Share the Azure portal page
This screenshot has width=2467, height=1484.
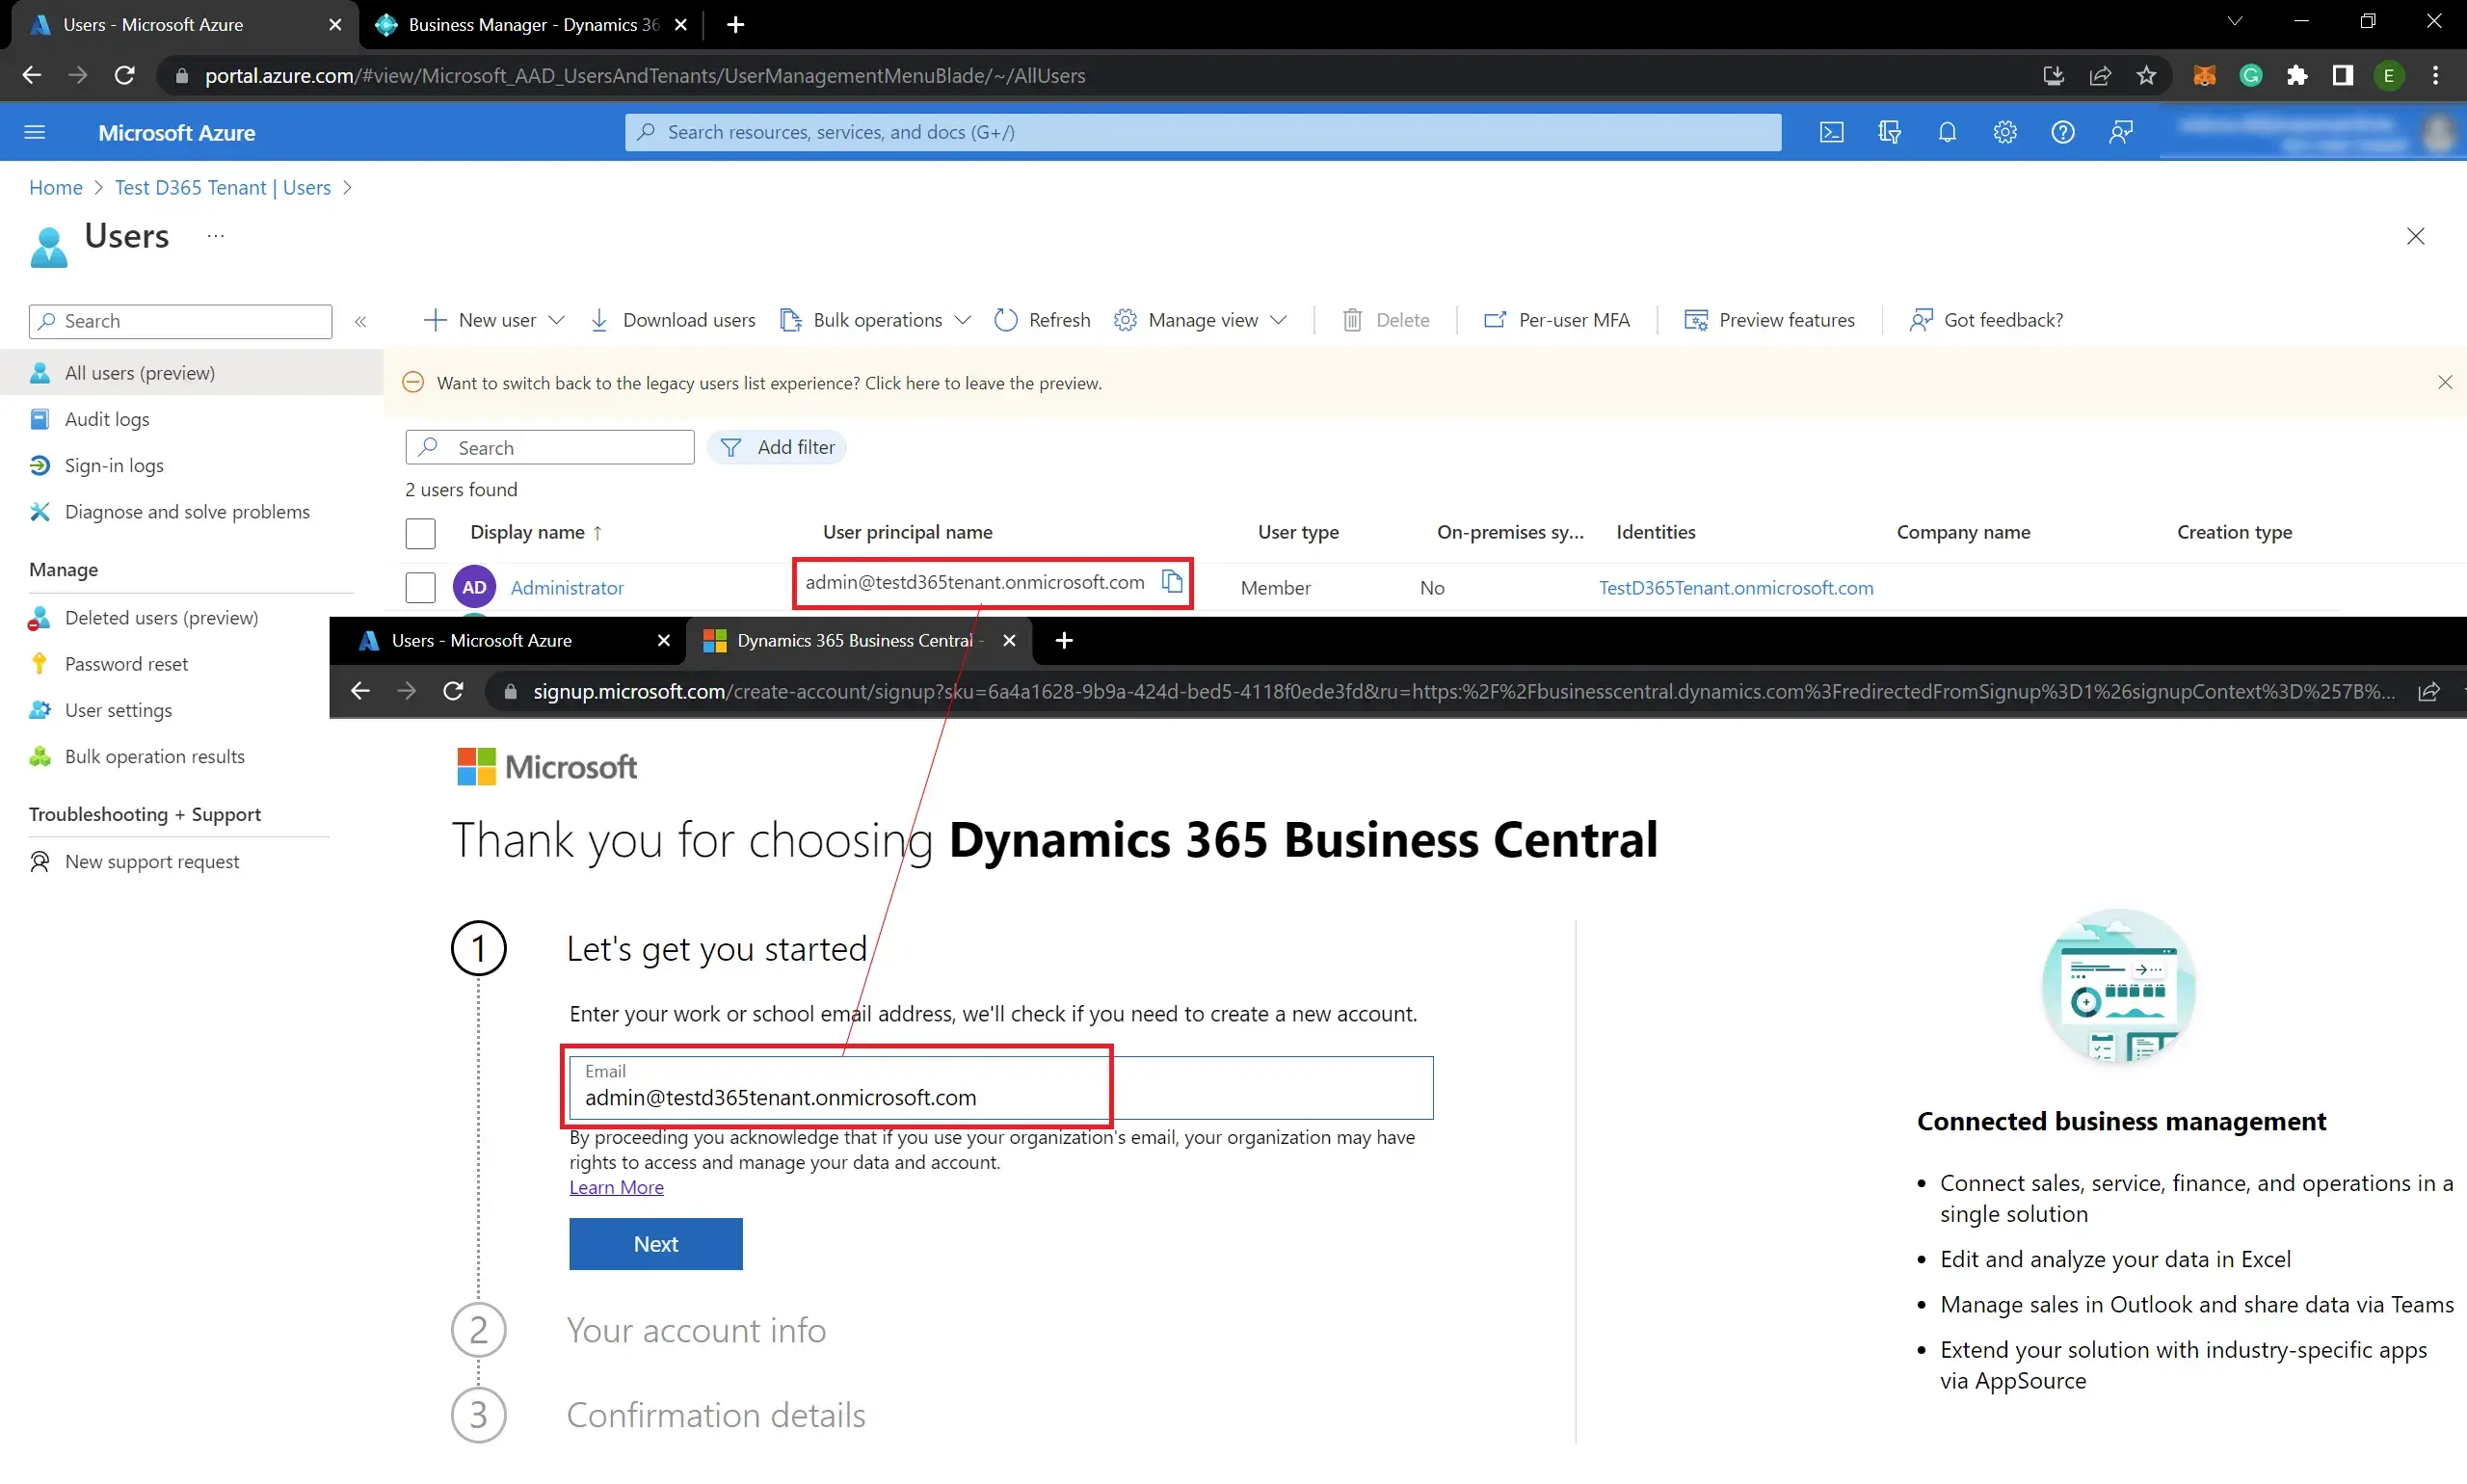pos(2100,75)
